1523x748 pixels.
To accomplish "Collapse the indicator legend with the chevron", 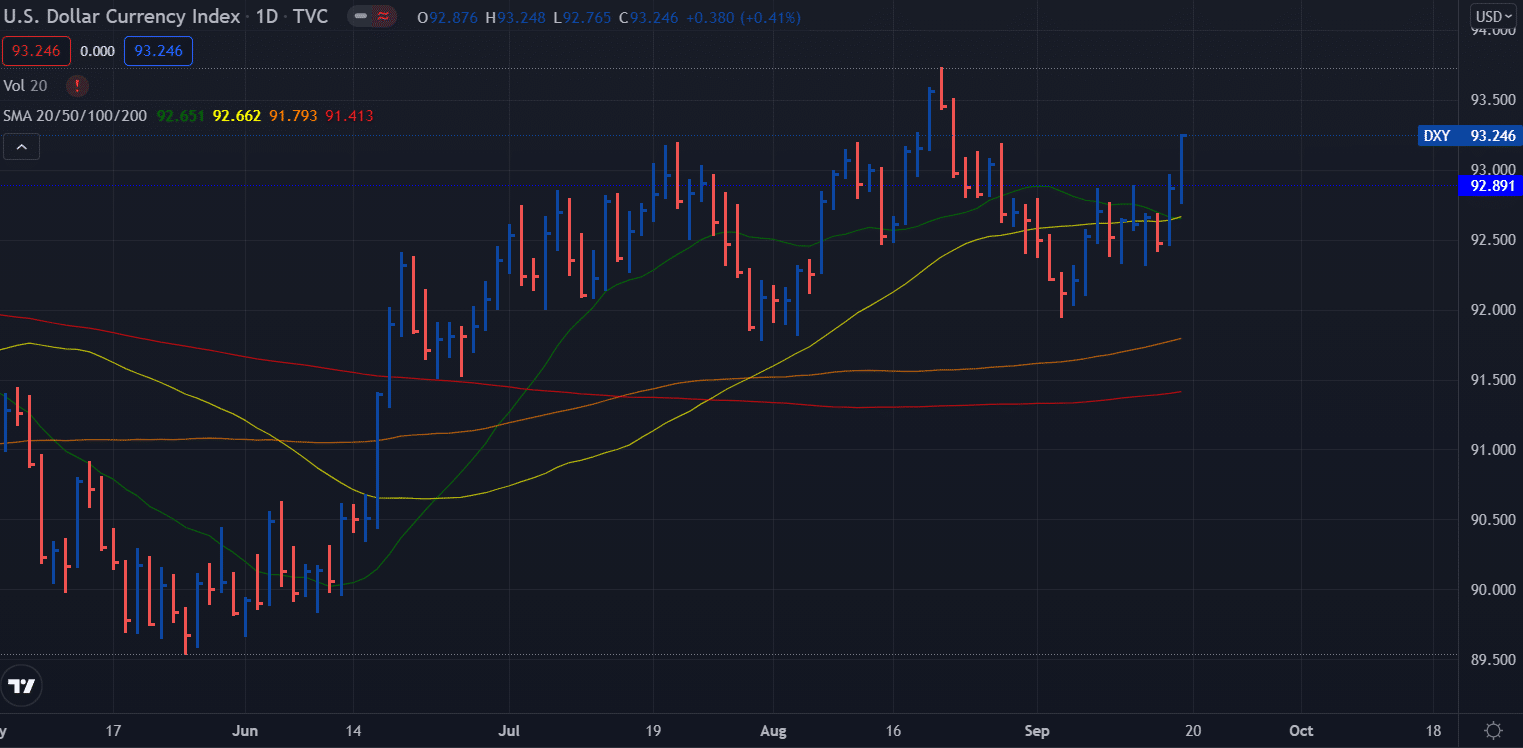I will pyautogui.click(x=21, y=148).
